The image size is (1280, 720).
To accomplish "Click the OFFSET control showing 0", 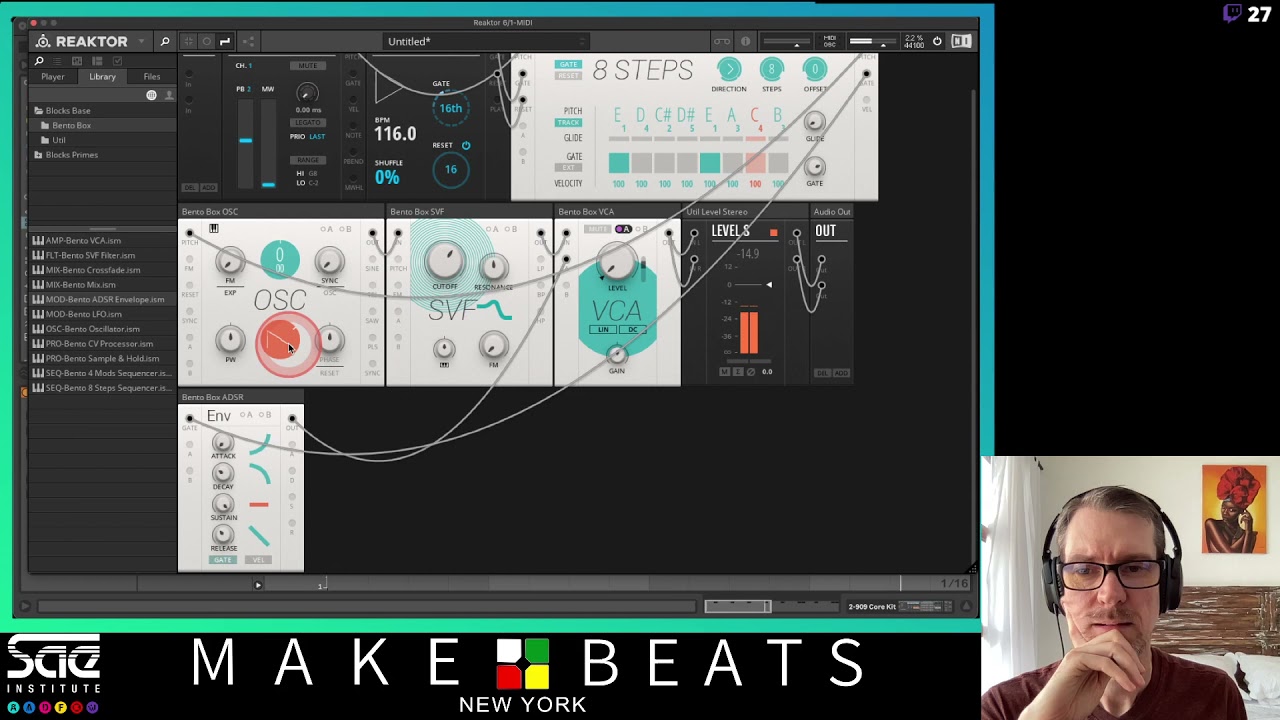I will tap(815, 69).
